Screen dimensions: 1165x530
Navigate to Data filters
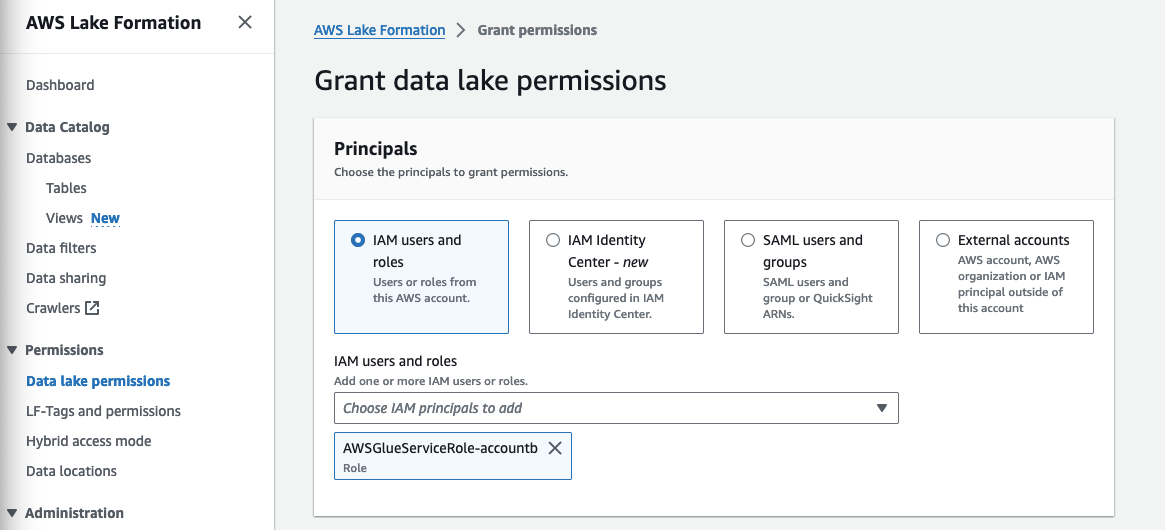[61, 248]
